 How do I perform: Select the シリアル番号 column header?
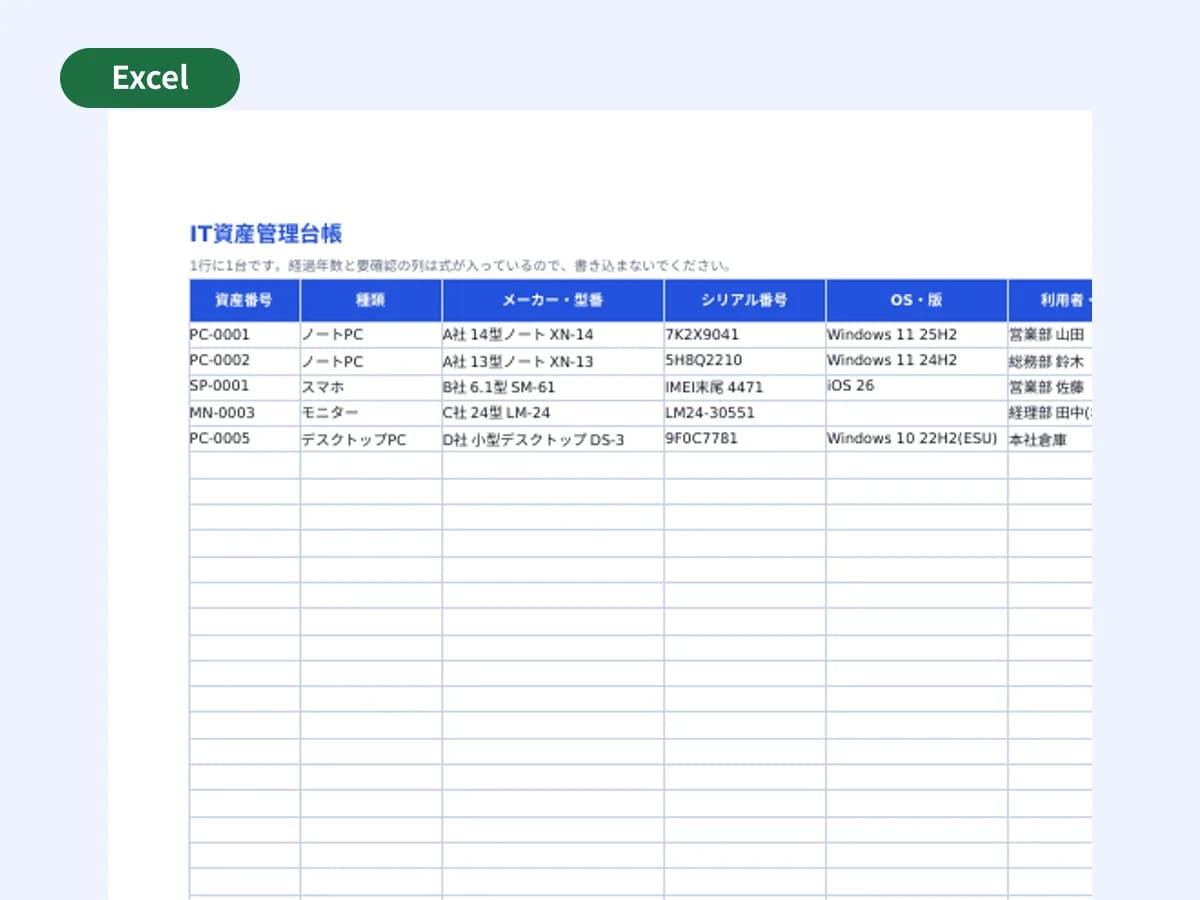click(745, 300)
